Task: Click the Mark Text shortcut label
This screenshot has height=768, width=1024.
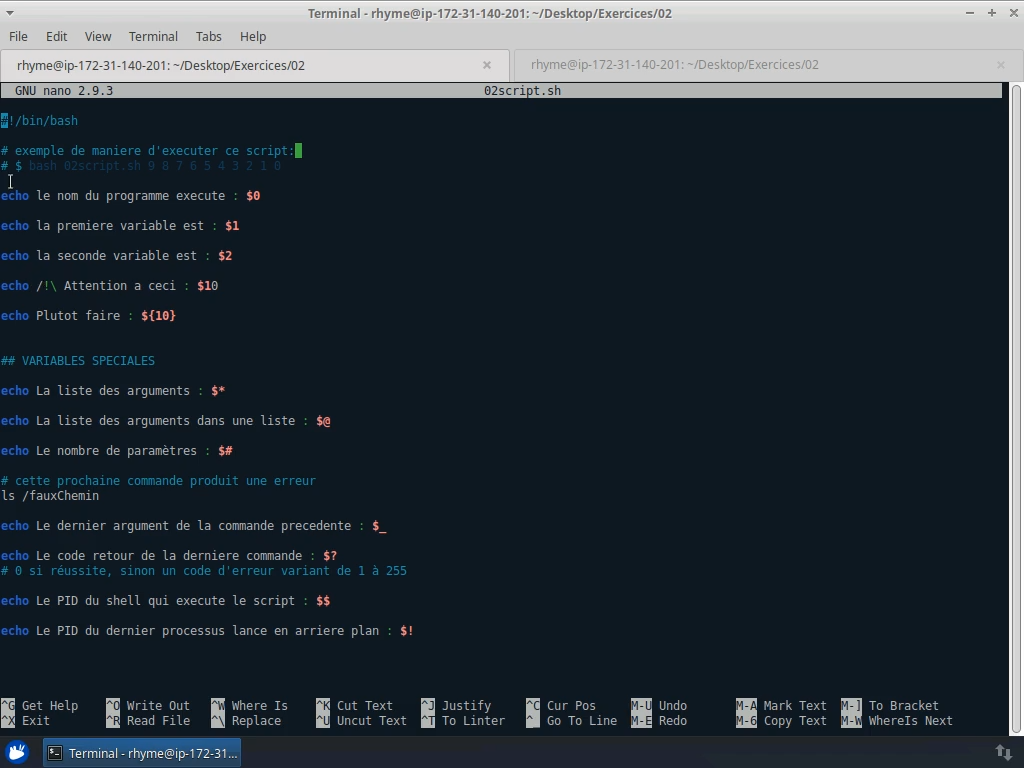Action: [x=795, y=705]
